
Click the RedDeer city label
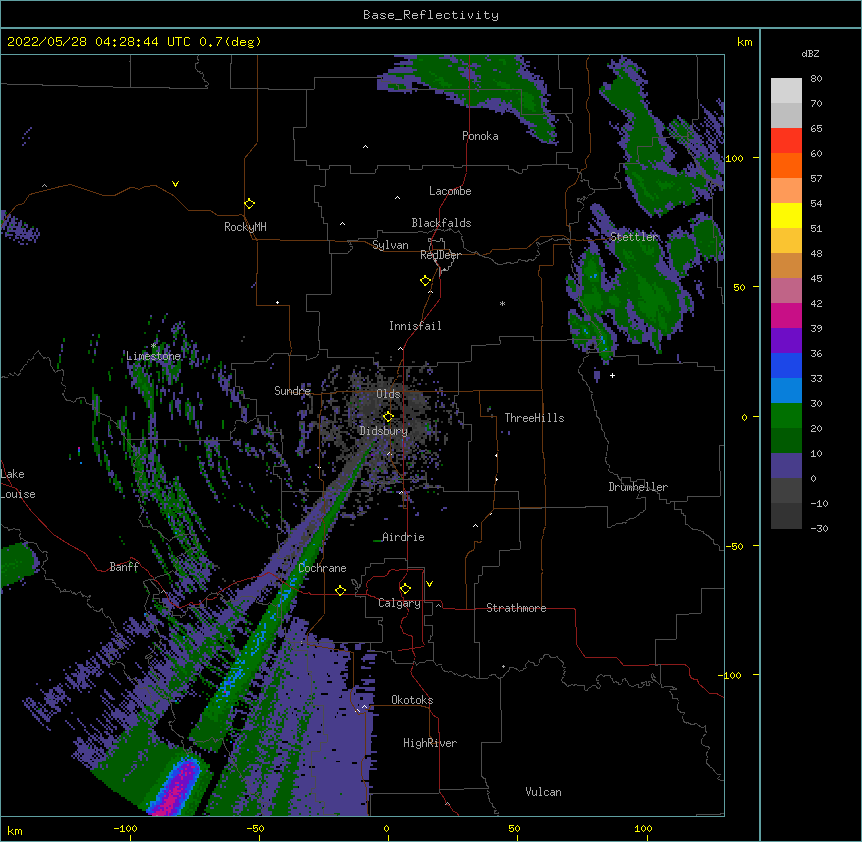pyautogui.click(x=440, y=255)
